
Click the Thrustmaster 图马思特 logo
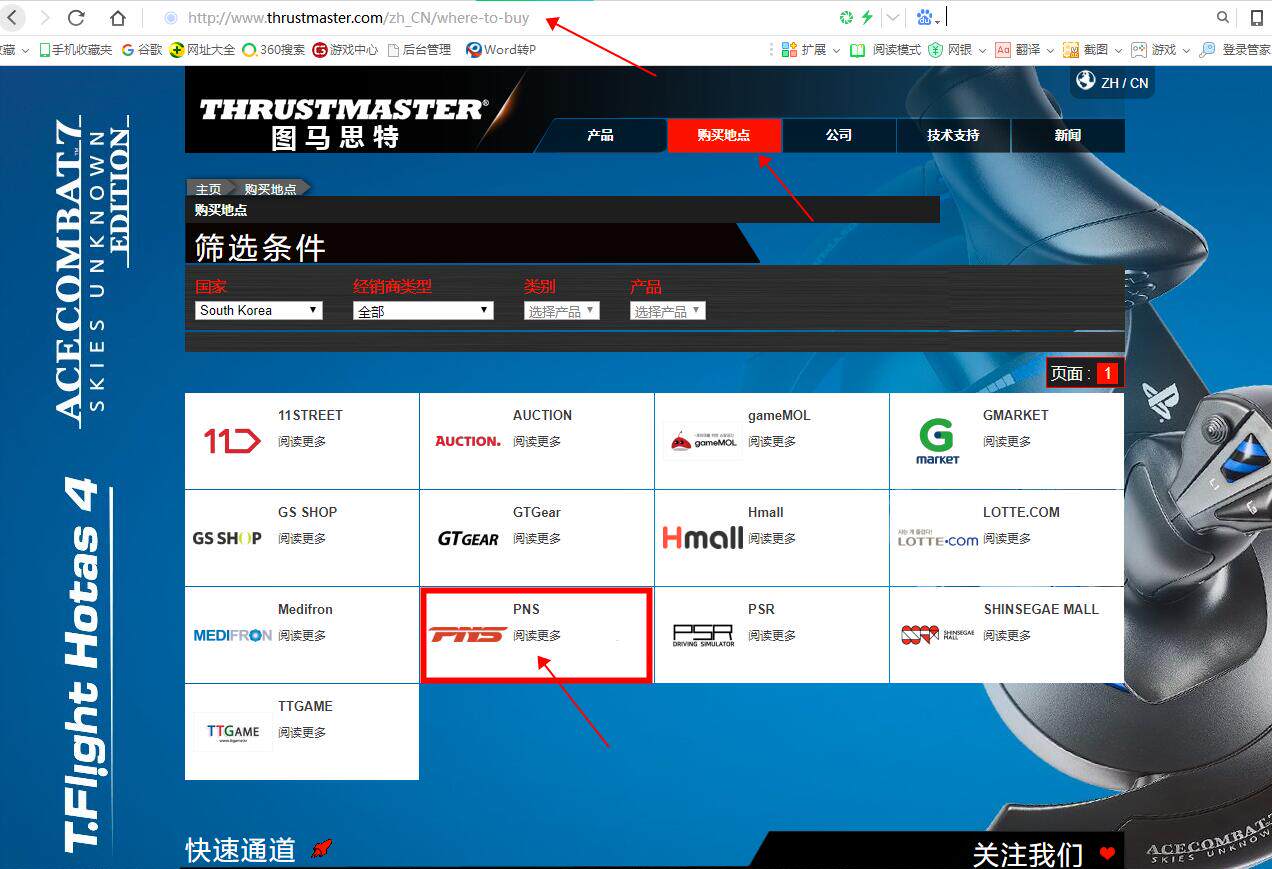(x=344, y=122)
